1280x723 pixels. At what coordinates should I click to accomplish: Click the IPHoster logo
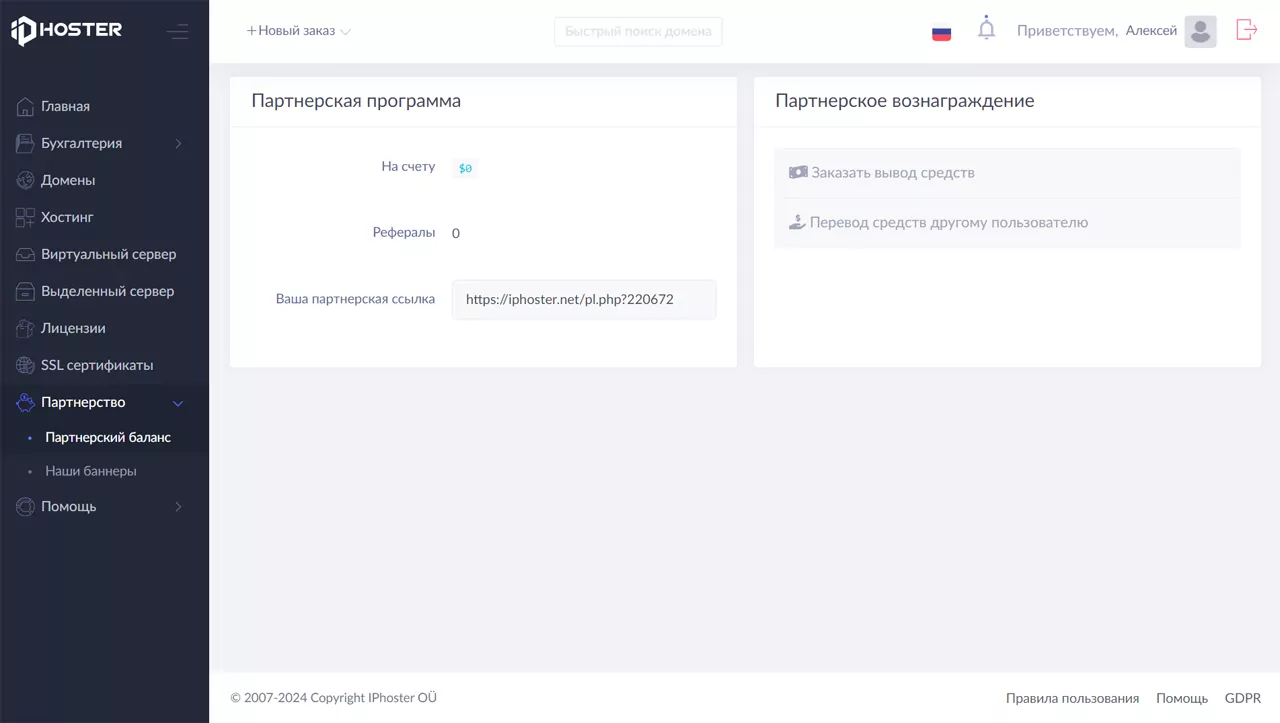(x=66, y=31)
